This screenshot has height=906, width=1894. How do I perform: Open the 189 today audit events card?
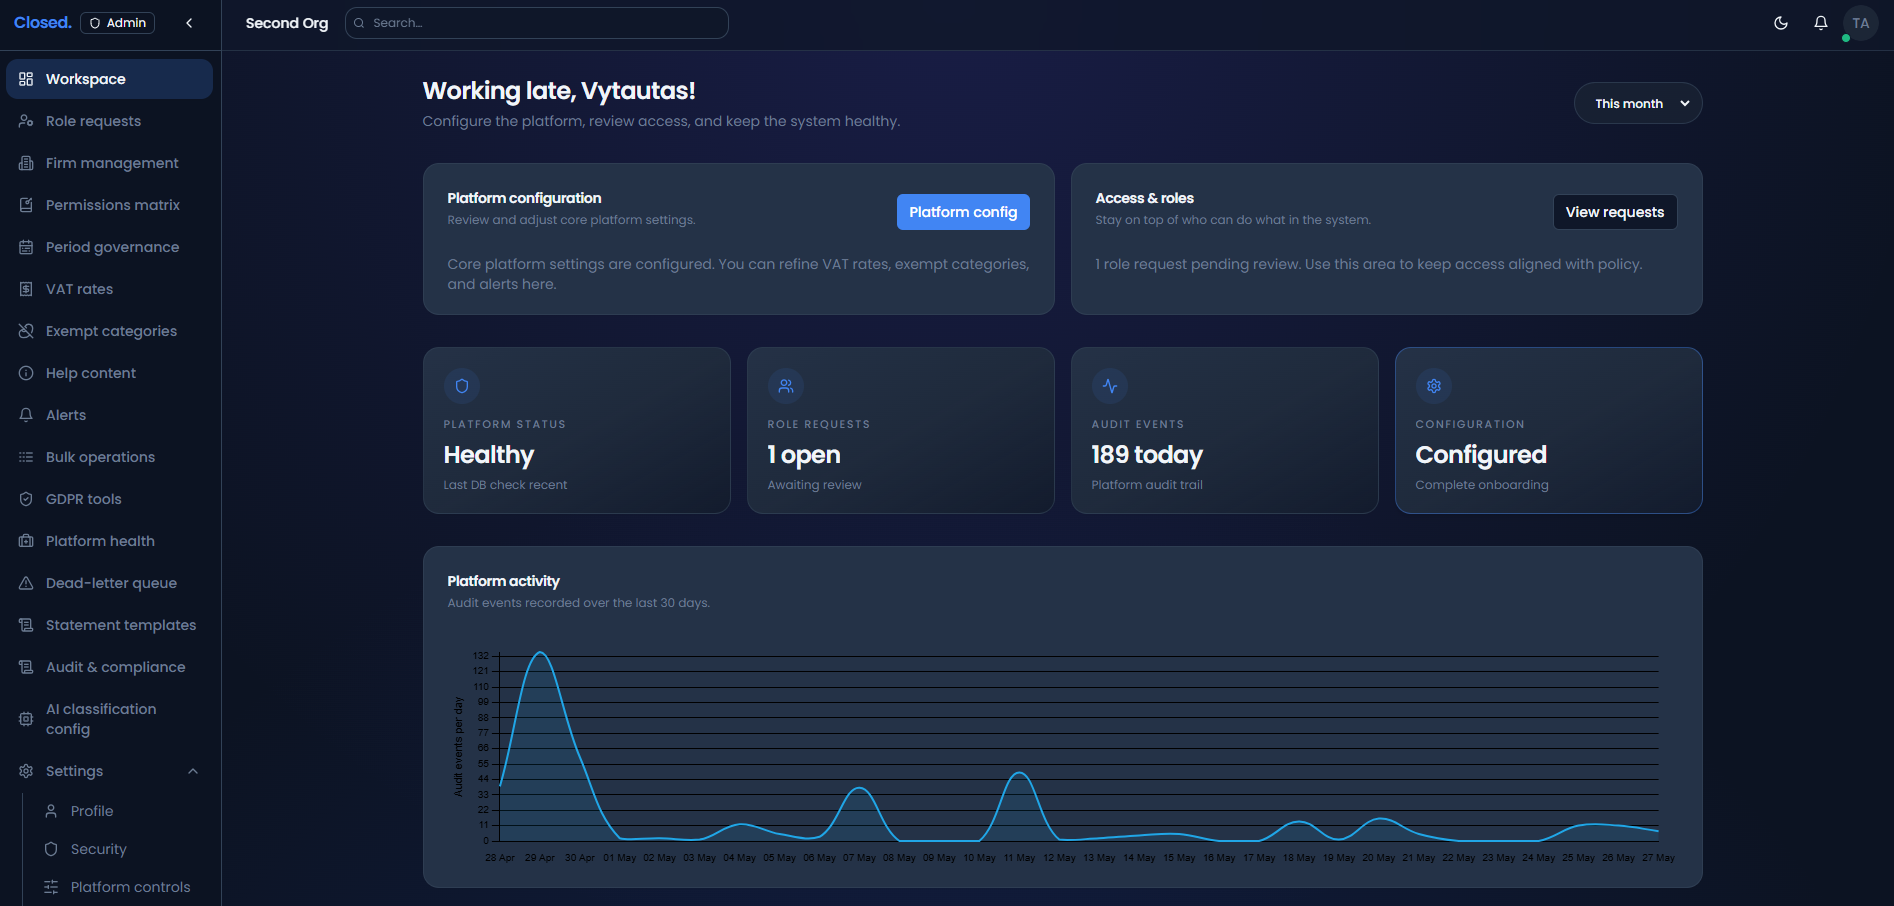pyautogui.click(x=1225, y=431)
